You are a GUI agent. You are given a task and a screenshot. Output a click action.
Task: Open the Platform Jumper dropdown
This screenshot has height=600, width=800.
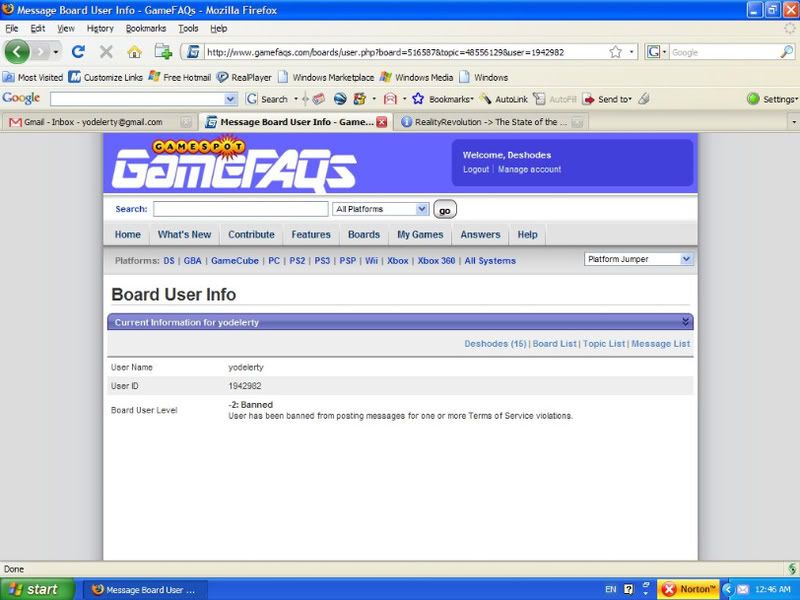click(x=638, y=259)
